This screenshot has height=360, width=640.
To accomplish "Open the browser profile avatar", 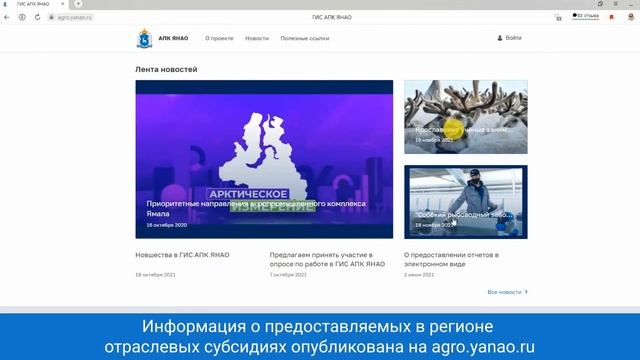I will tap(631, 17).
